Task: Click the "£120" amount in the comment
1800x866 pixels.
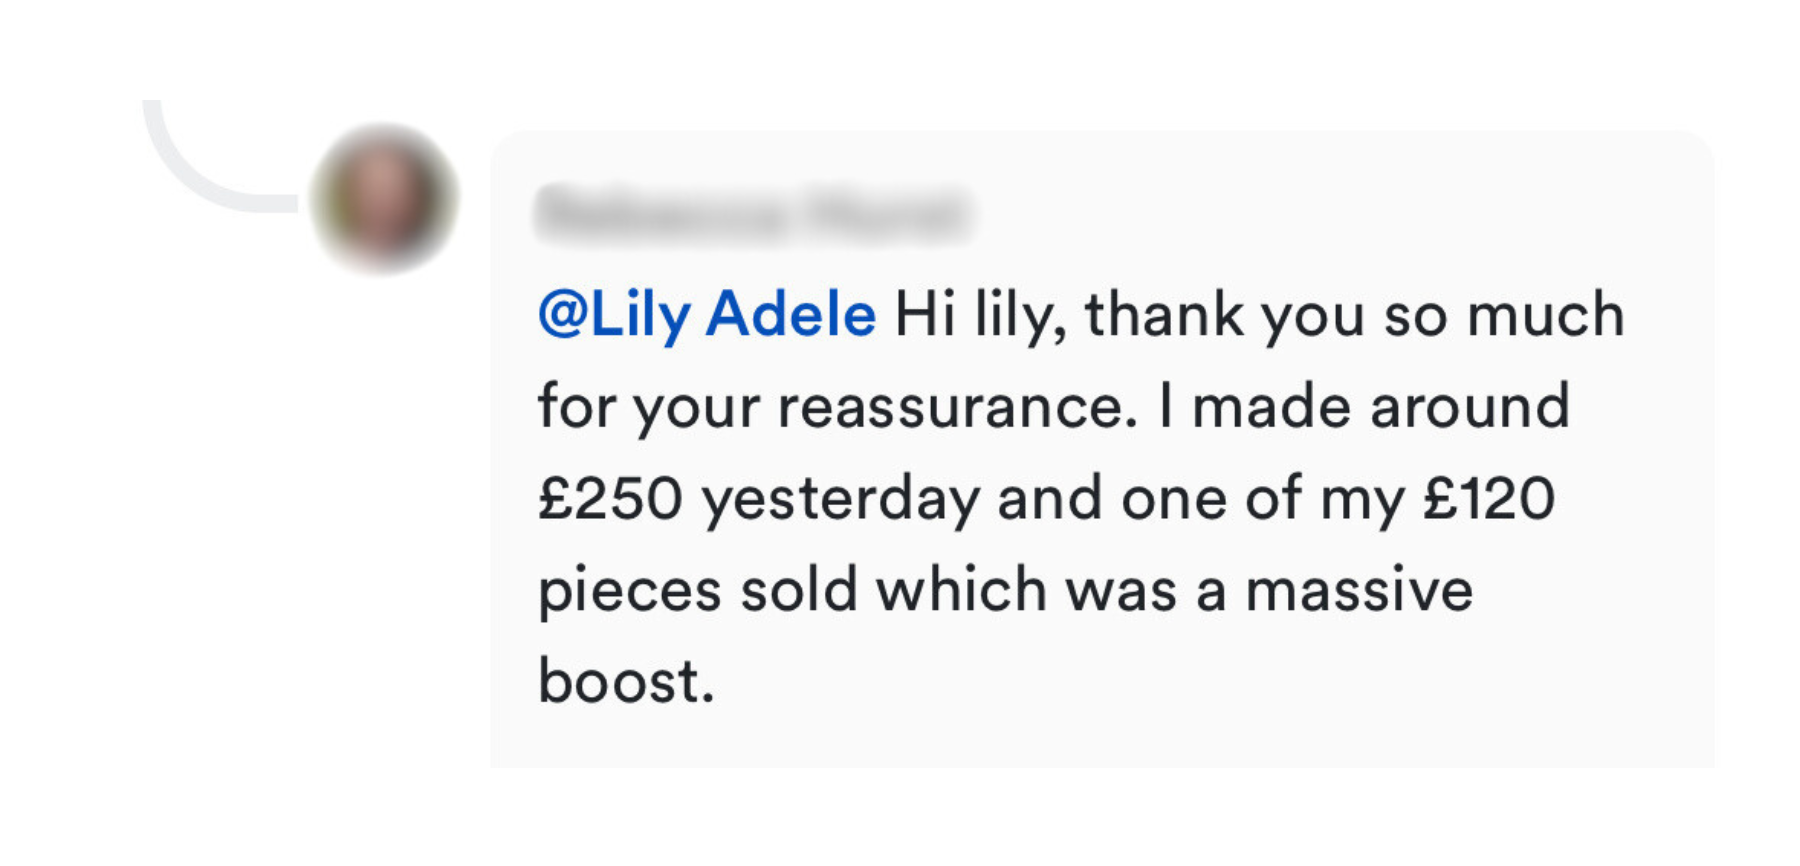Action: (x=1489, y=499)
